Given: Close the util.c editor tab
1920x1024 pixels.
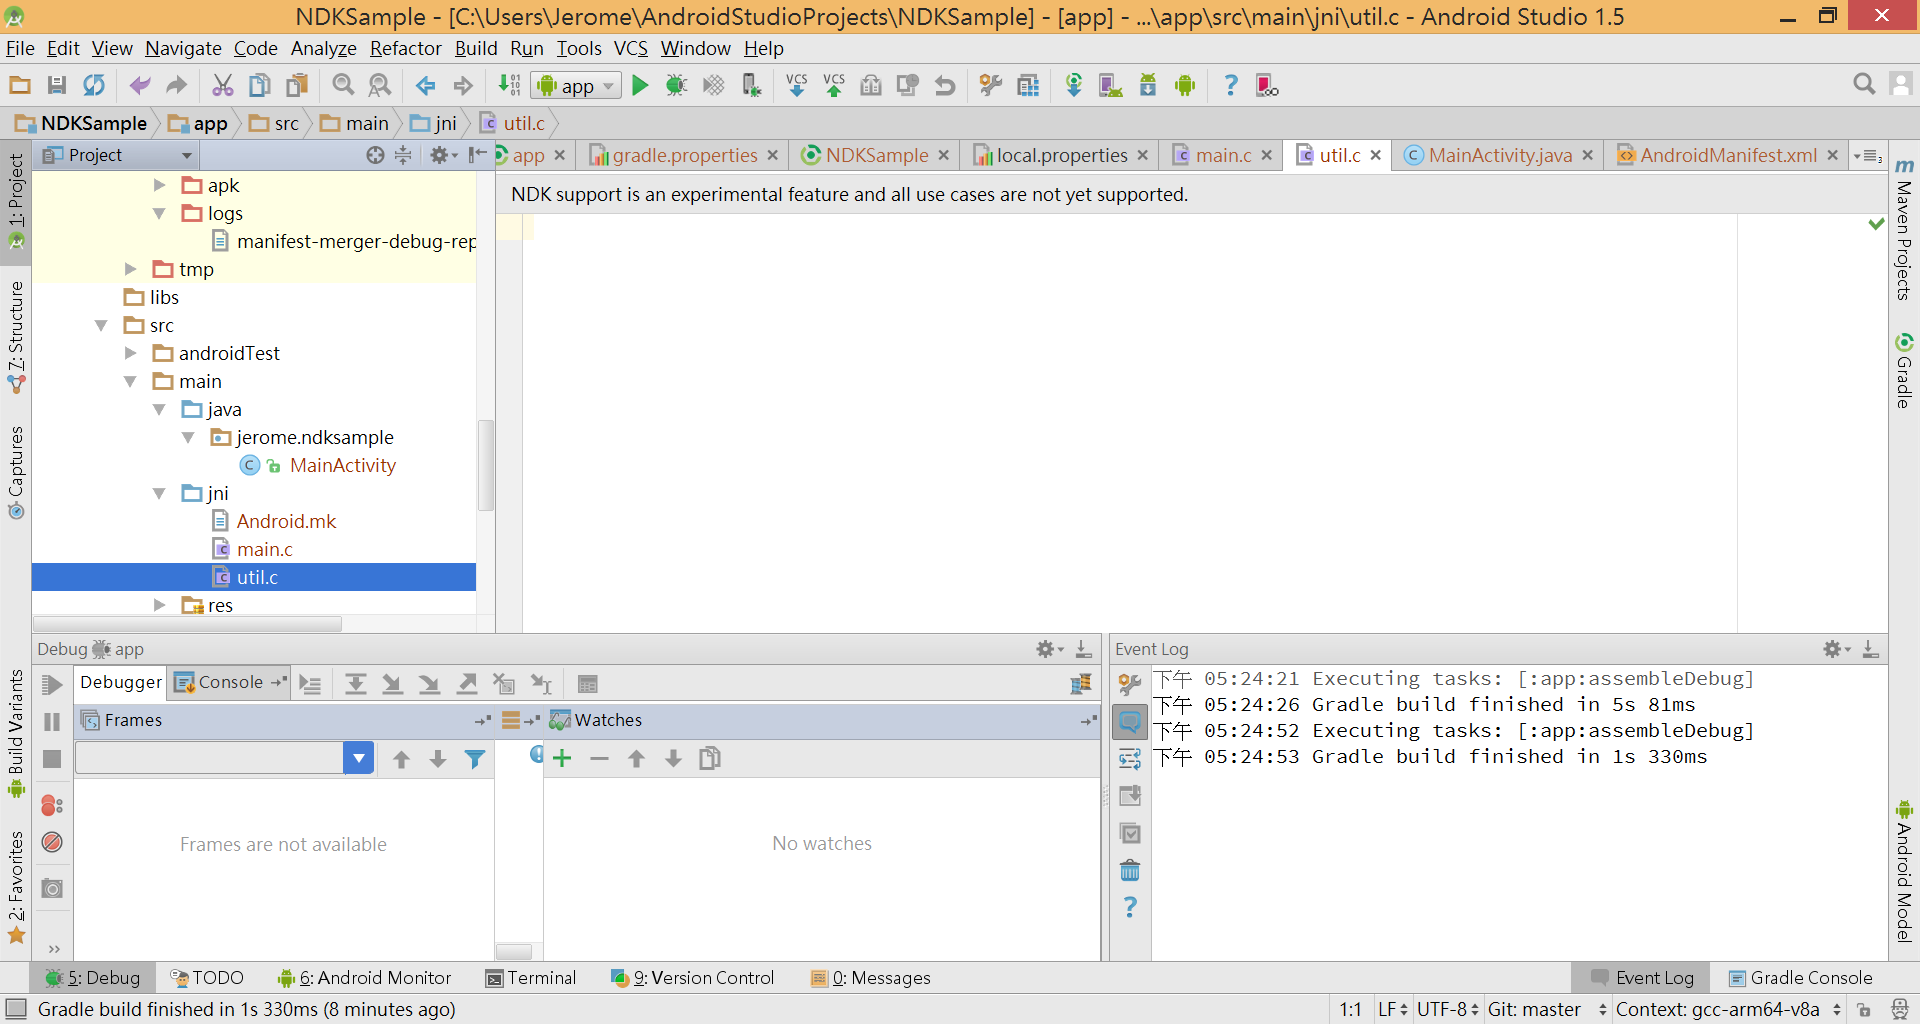Looking at the screenshot, I should 1376,155.
